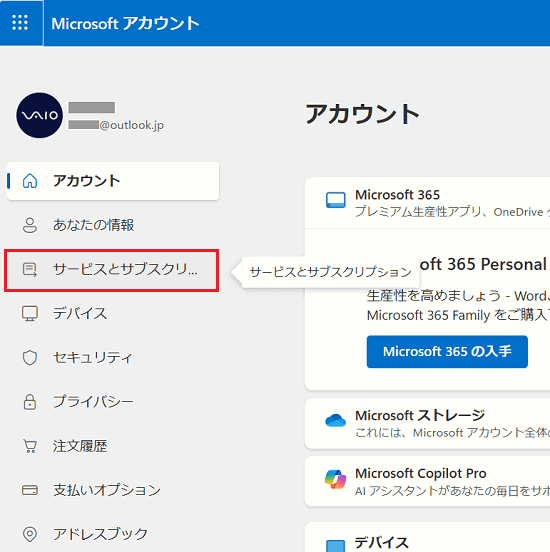
Task: Click the Microsoft 365 の入手 button
Action: pos(447,352)
